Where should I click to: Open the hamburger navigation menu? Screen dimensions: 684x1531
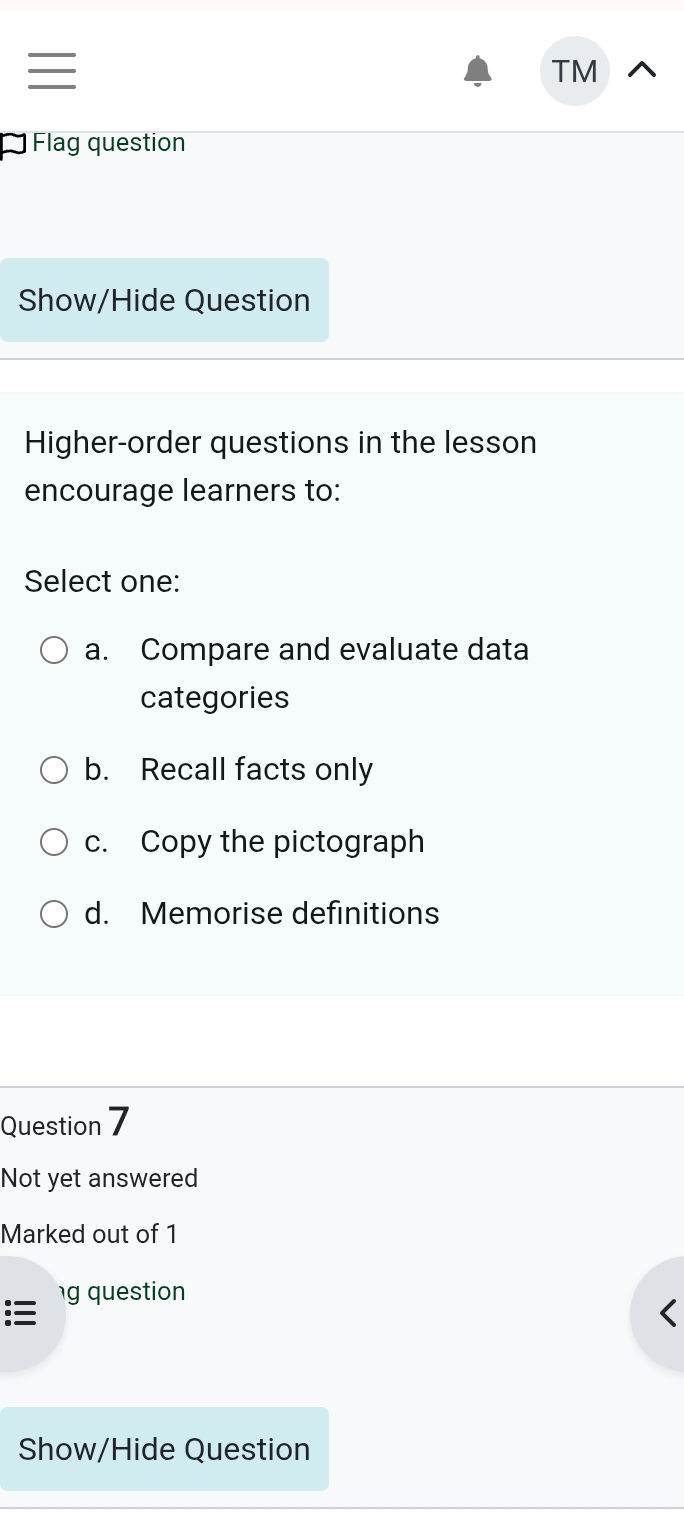click(x=51, y=71)
